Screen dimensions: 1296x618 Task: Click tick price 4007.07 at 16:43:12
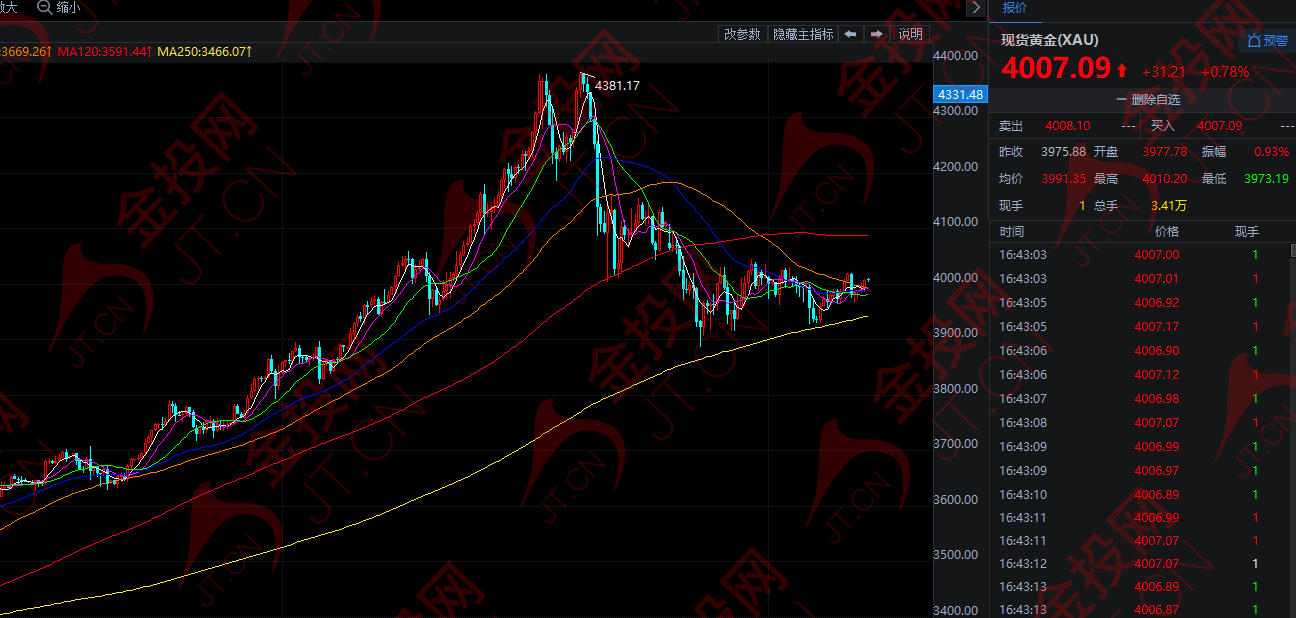(1157, 564)
